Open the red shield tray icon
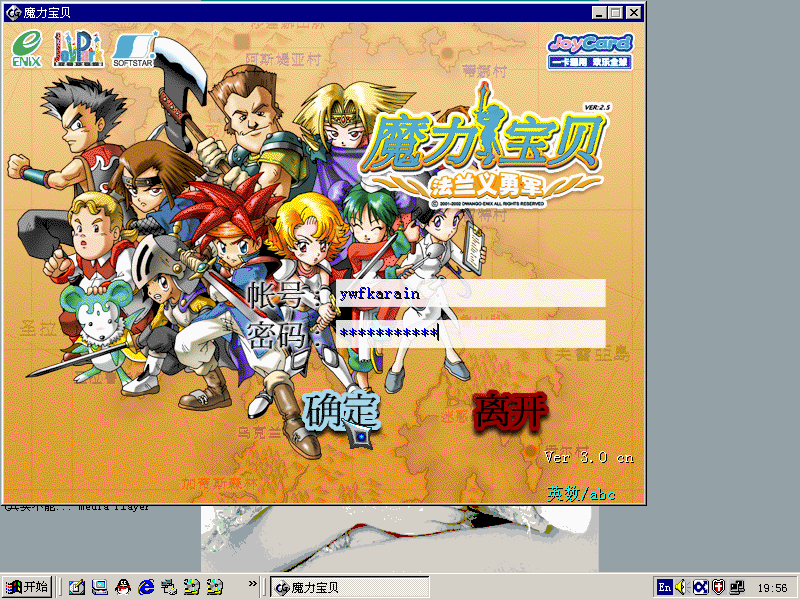The image size is (800, 600). coord(718,587)
